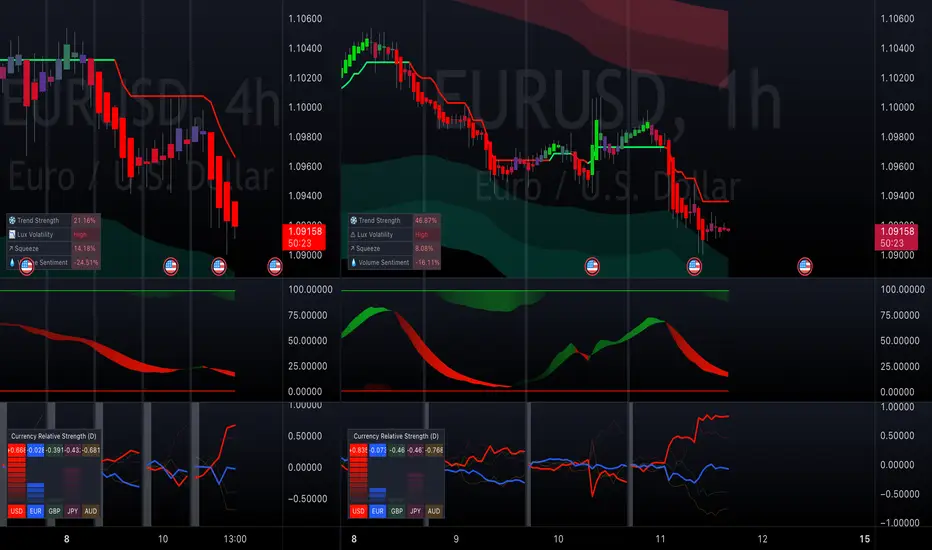
Task: Click date 11 on the 1h time axis
Action: point(660,539)
